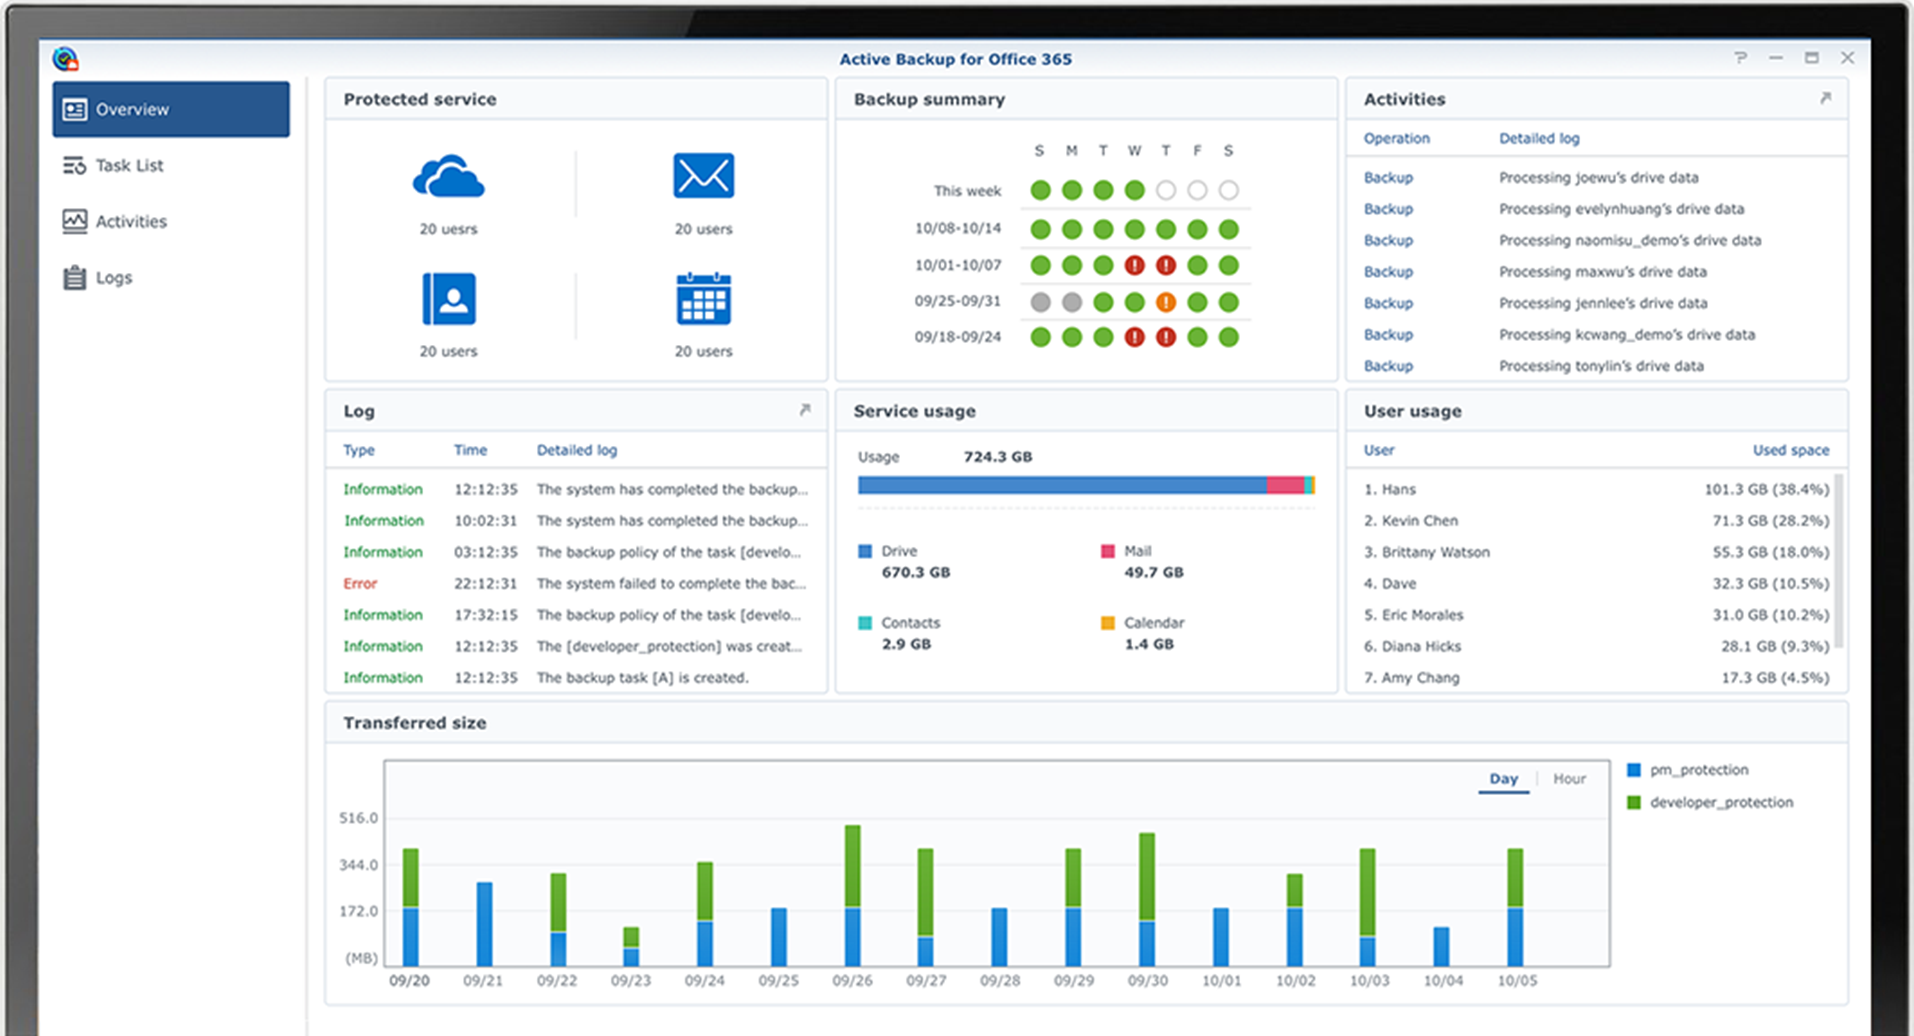1914x1036 pixels.
Task: Click the 09/26 bar in Transferred size chart
Action: point(852,895)
